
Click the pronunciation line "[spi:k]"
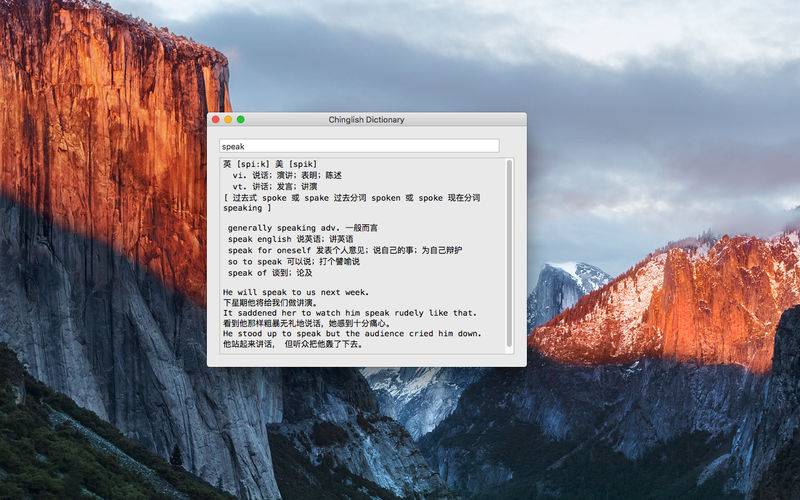click(253, 164)
